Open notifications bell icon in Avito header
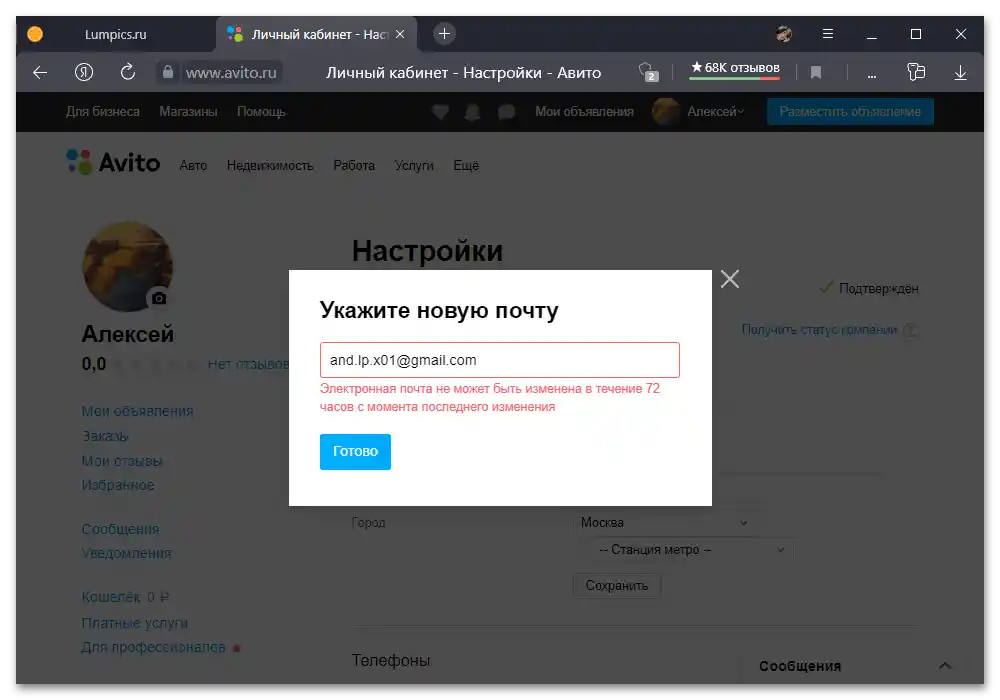Image resolution: width=1000 pixels, height=700 pixels. click(x=473, y=112)
